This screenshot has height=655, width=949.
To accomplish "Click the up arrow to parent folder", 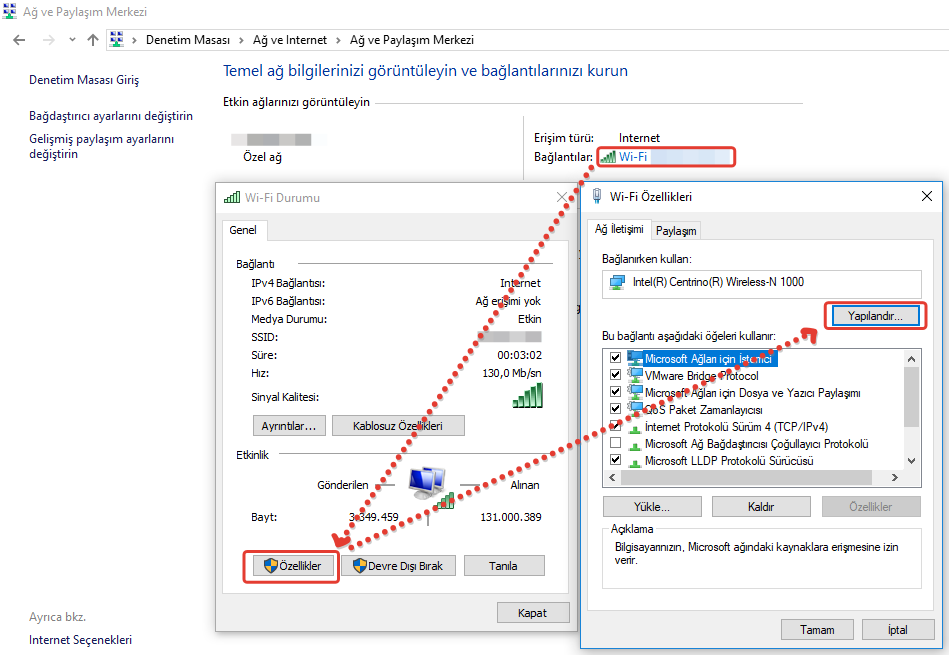I will click(x=93, y=40).
